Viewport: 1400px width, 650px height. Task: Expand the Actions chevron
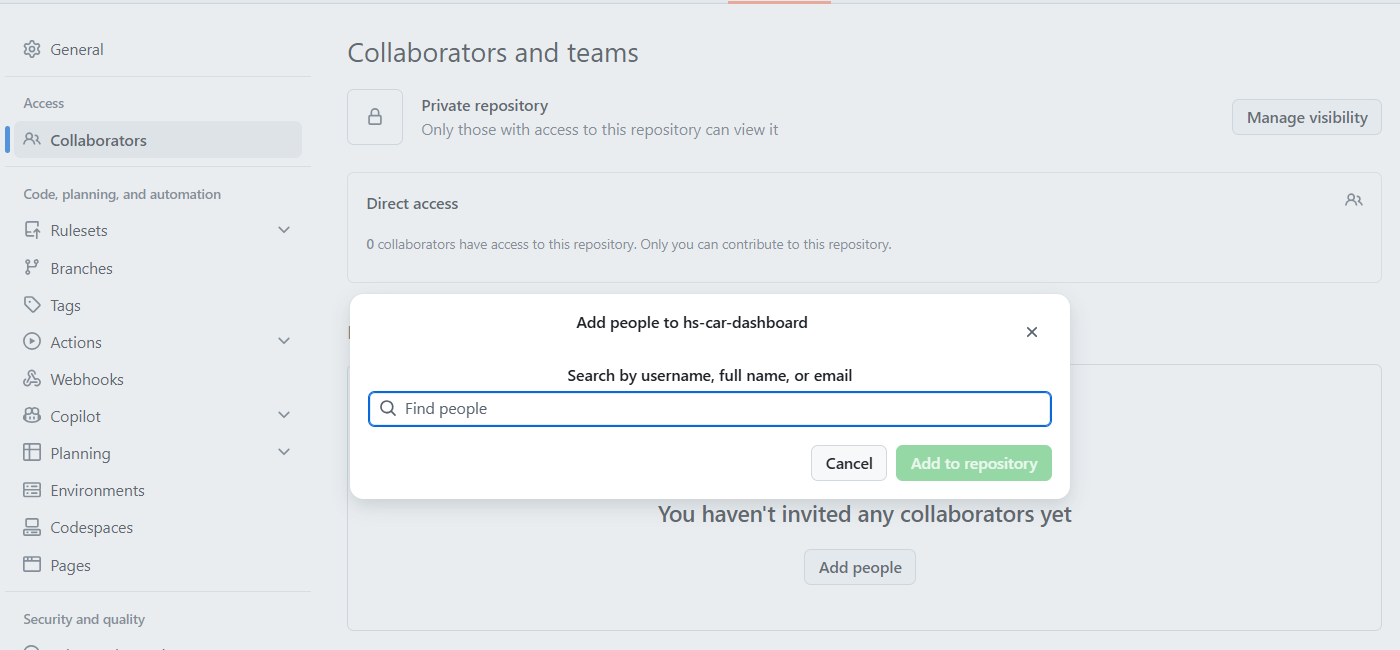pos(284,342)
